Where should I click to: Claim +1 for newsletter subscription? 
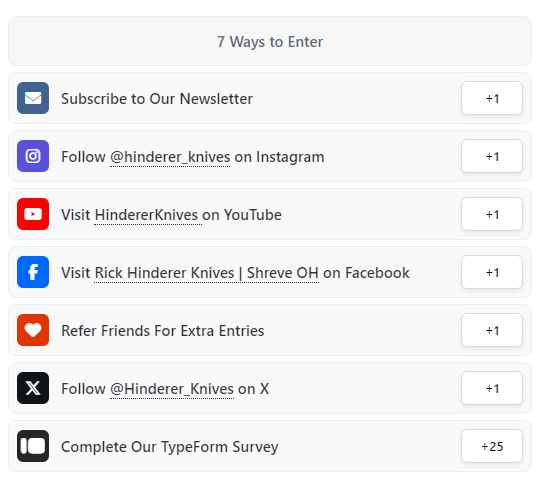[x=492, y=98]
